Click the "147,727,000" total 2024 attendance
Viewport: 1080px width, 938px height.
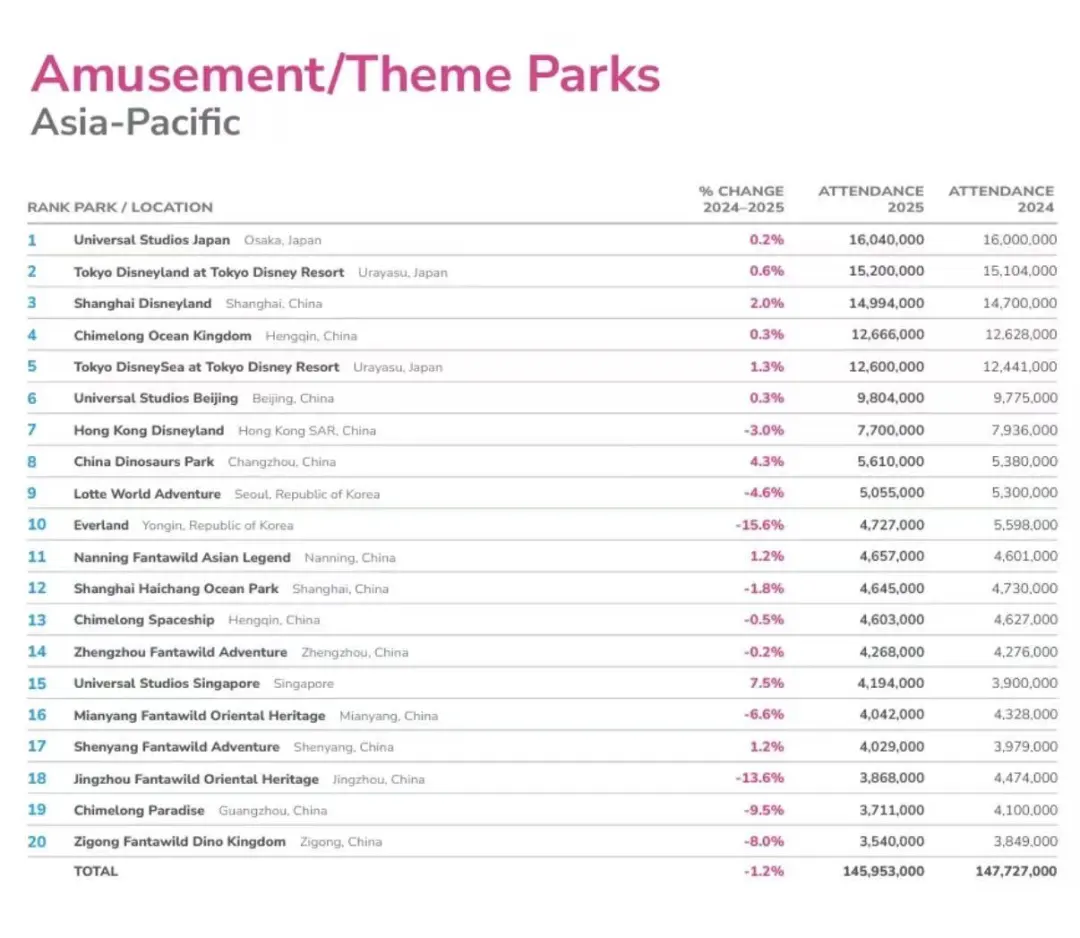pos(1016,871)
